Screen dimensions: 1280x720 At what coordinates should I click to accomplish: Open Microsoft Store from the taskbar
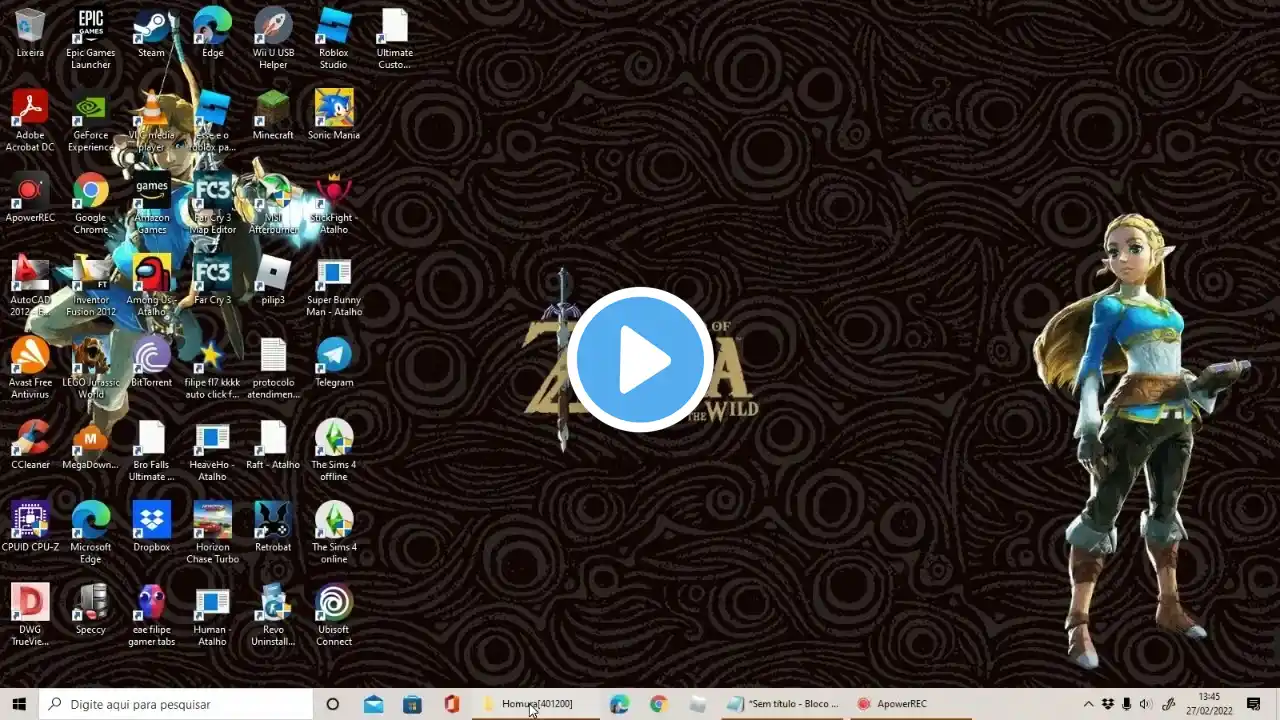(x=412, y=704)
